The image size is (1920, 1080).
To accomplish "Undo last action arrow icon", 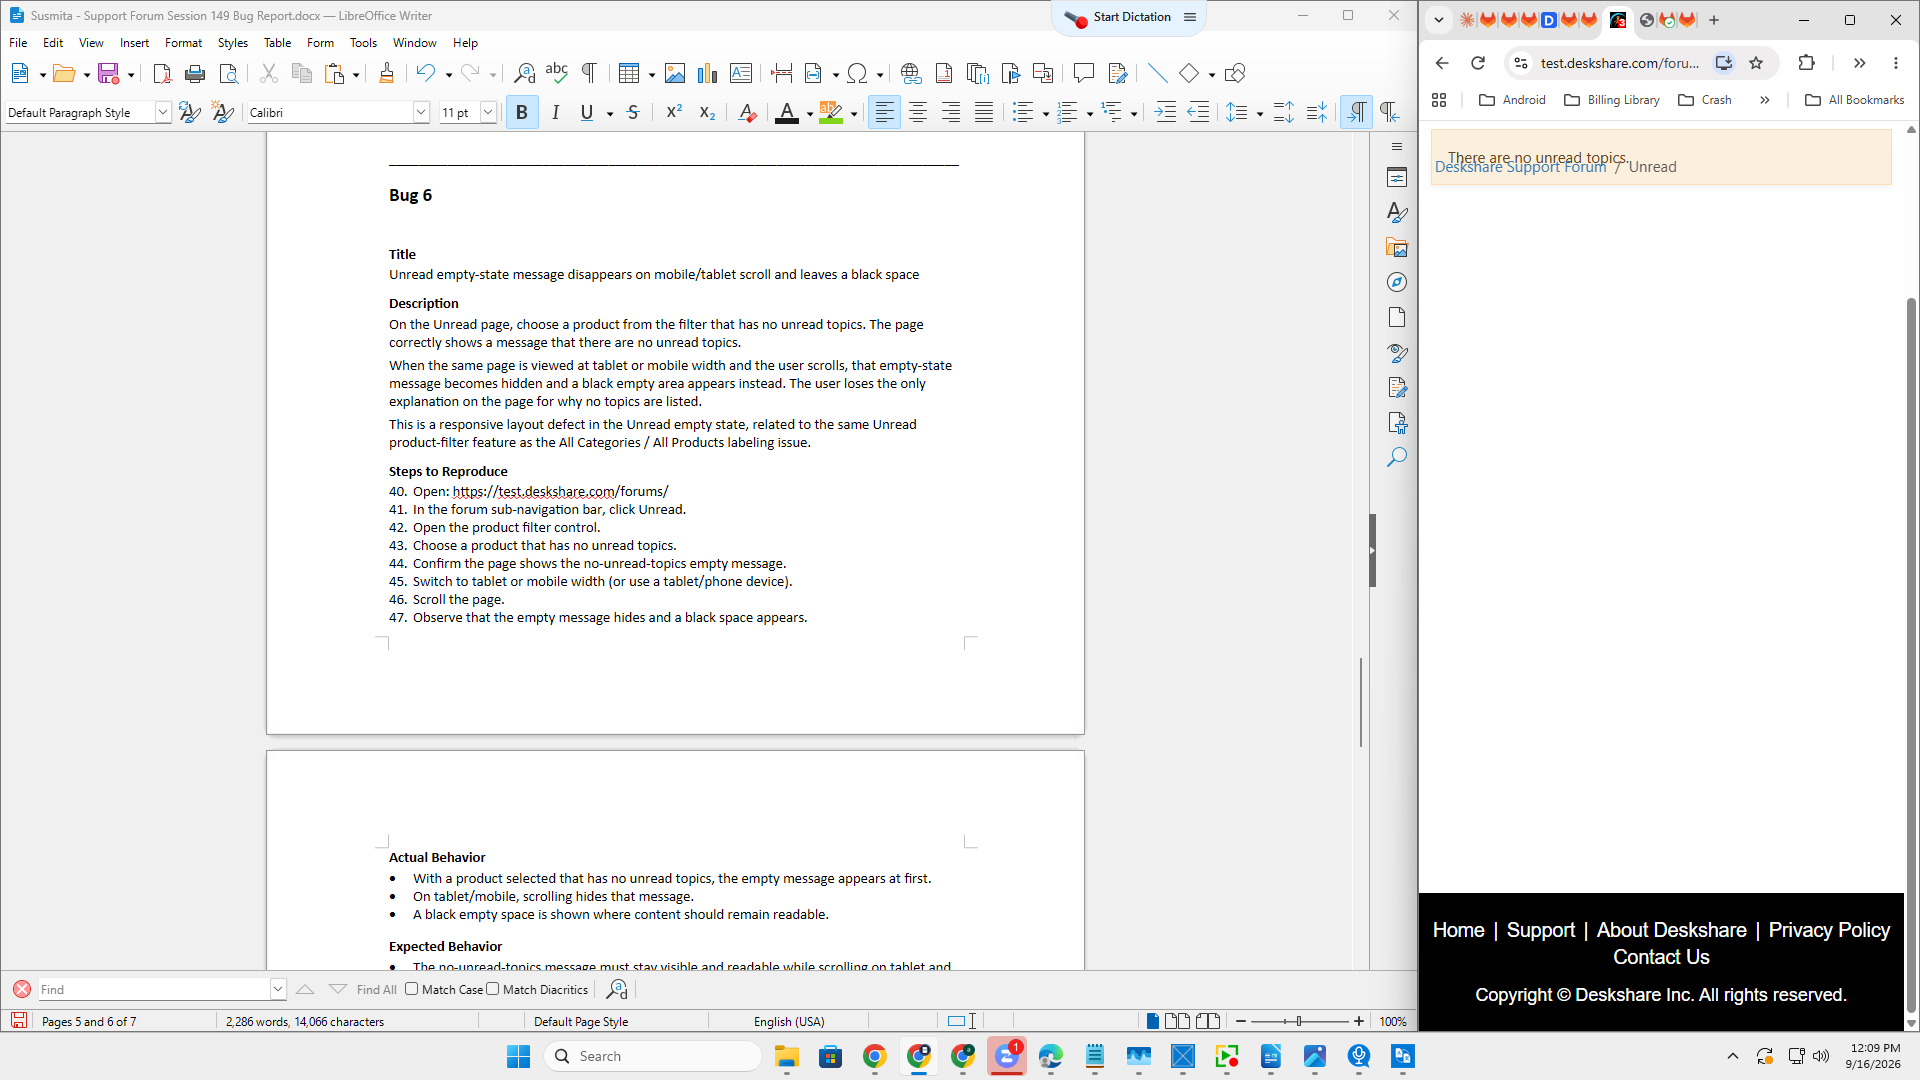I will pos(426,73).
